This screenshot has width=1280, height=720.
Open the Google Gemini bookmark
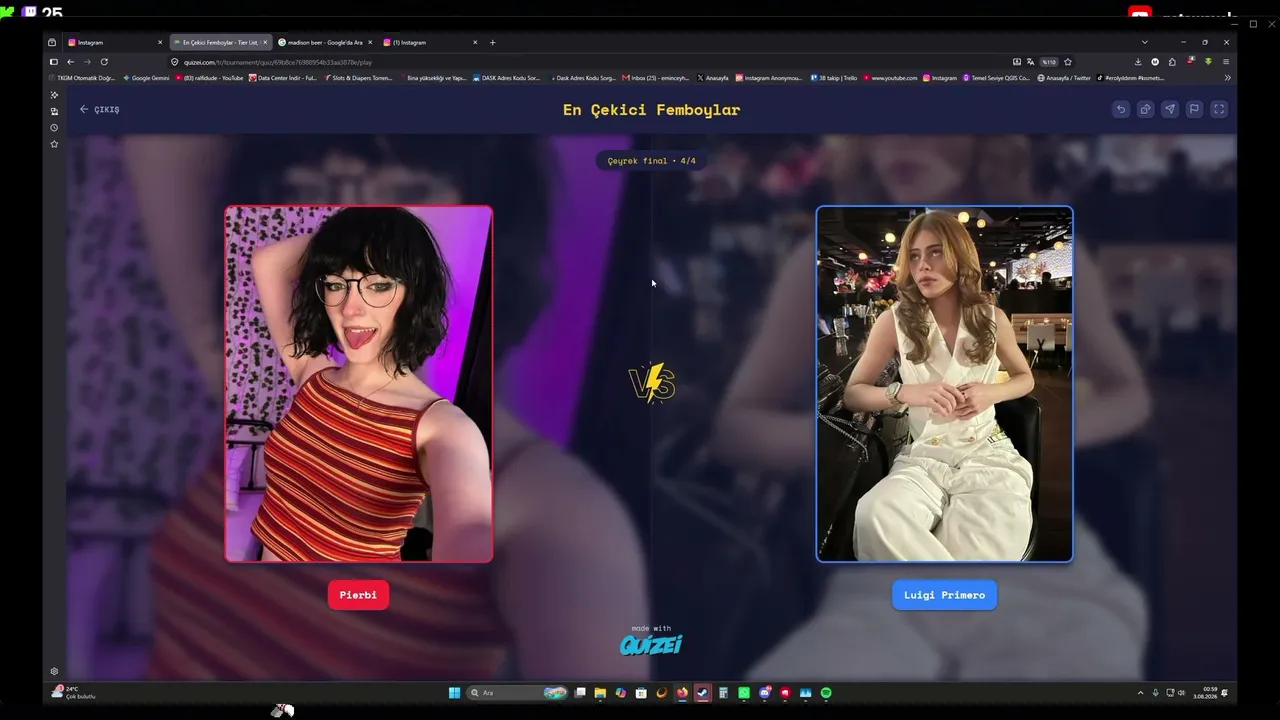(x=147, y=78)
